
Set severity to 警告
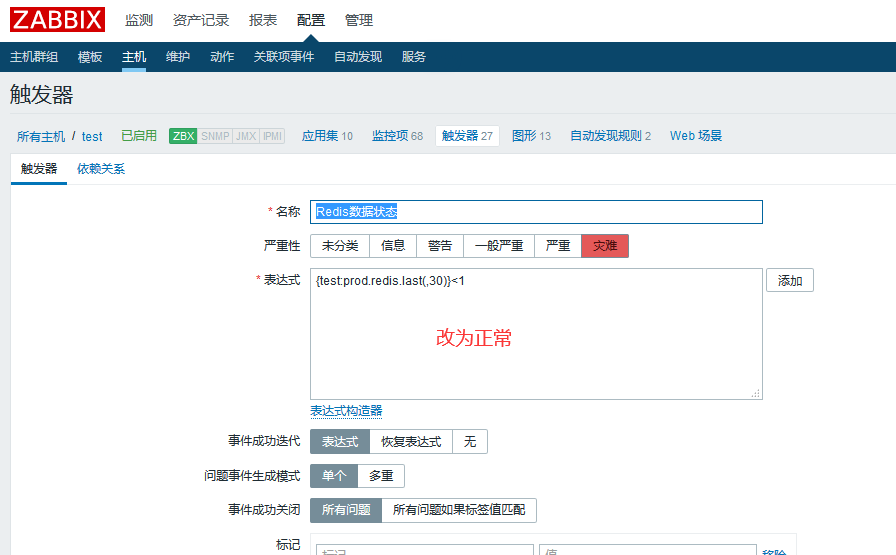[440, 246]
